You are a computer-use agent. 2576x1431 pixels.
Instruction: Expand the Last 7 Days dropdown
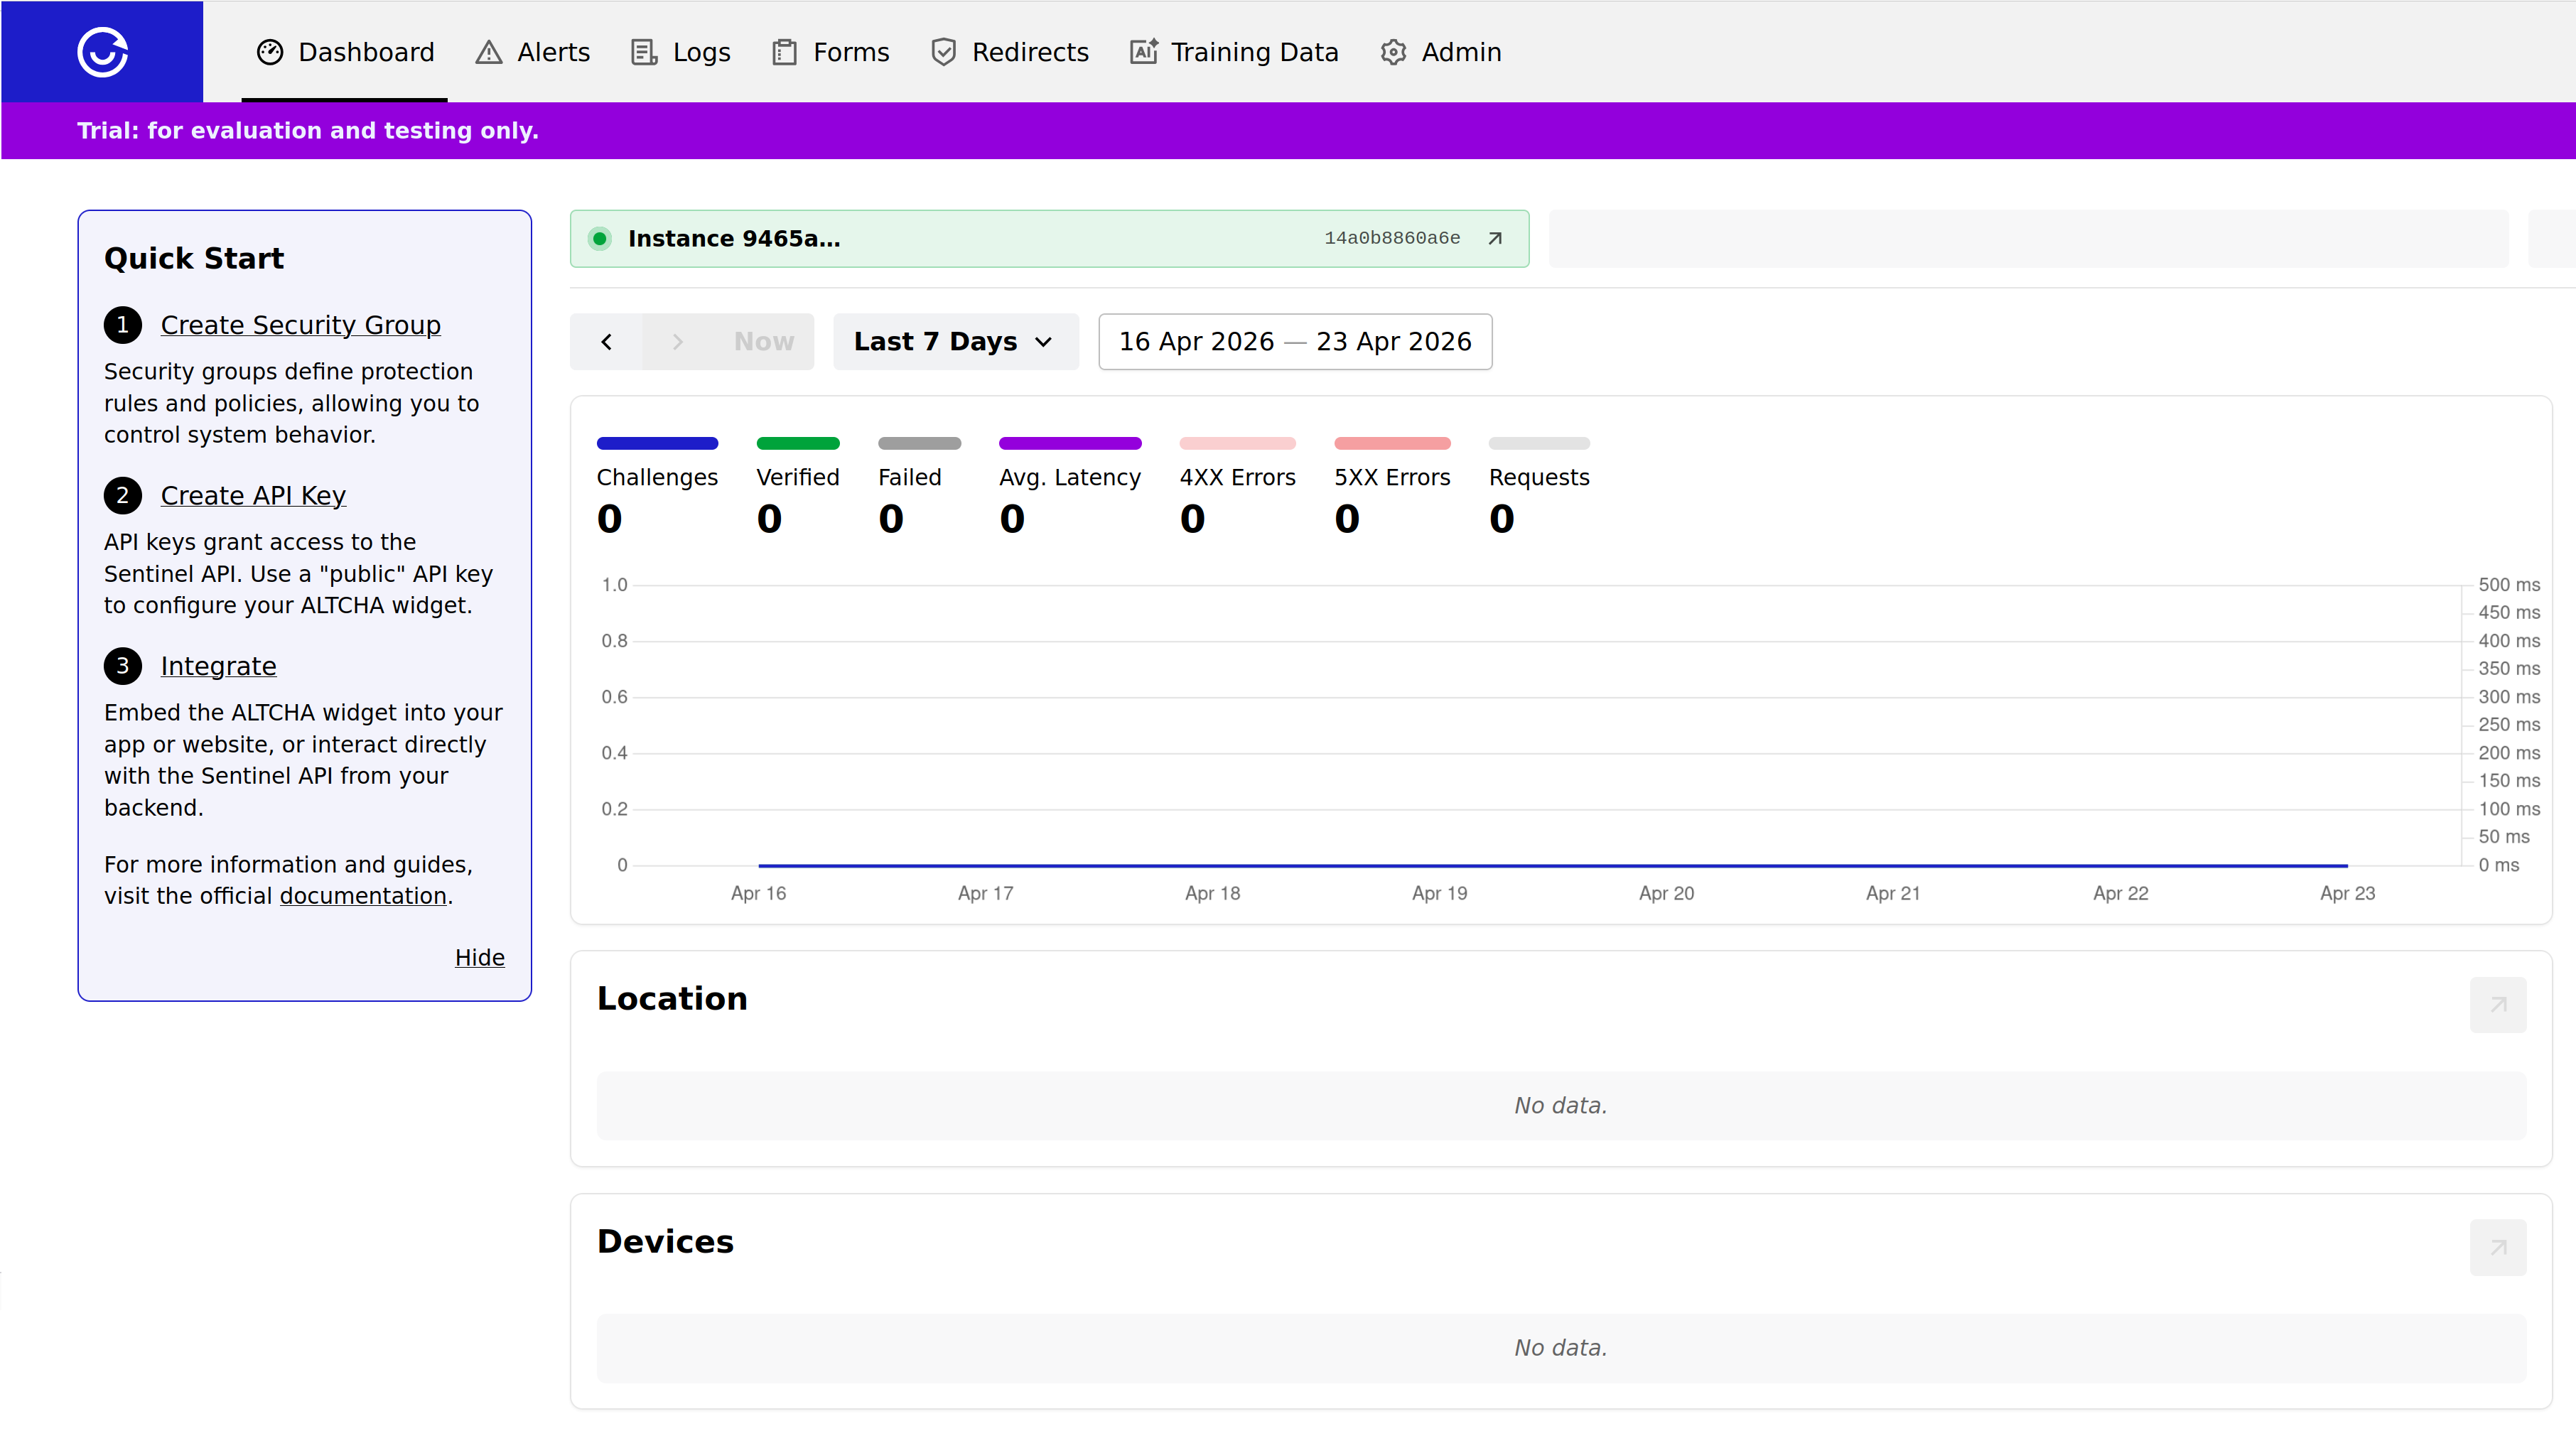coord(955,342)
